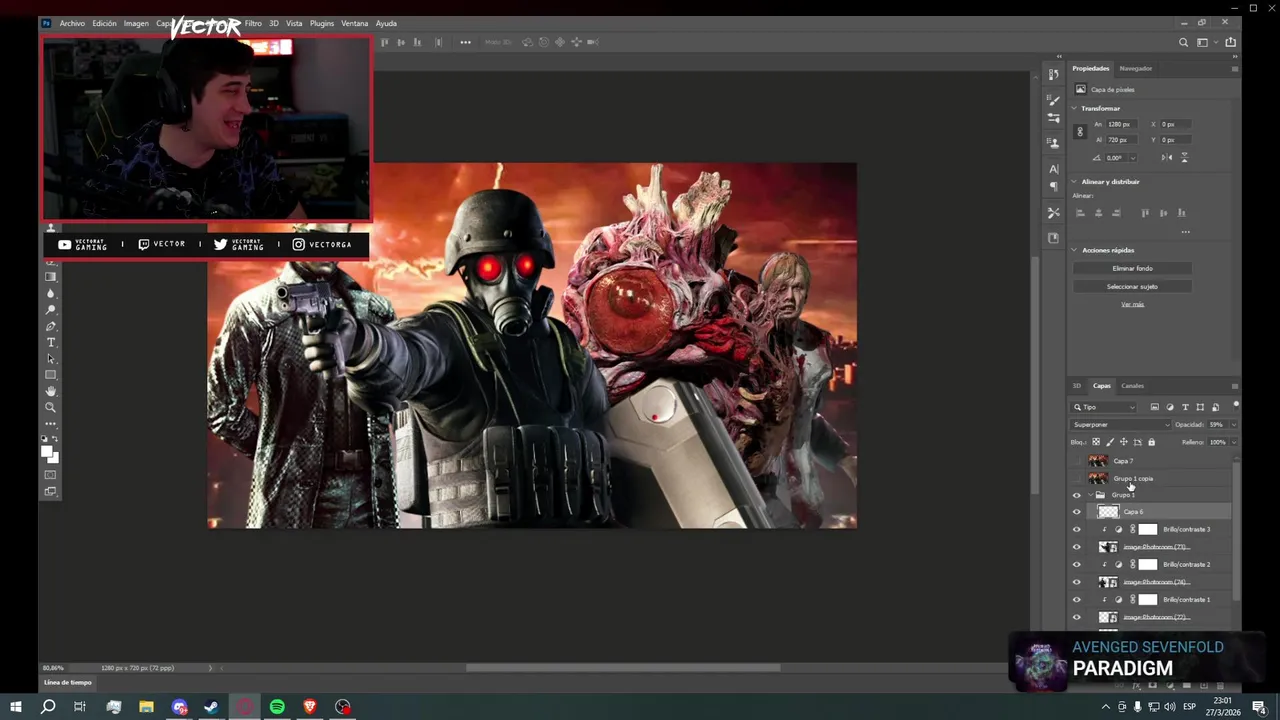Open the Brushes panel icon
The height and width of the screenshot is (720, 1280).
1054,100
